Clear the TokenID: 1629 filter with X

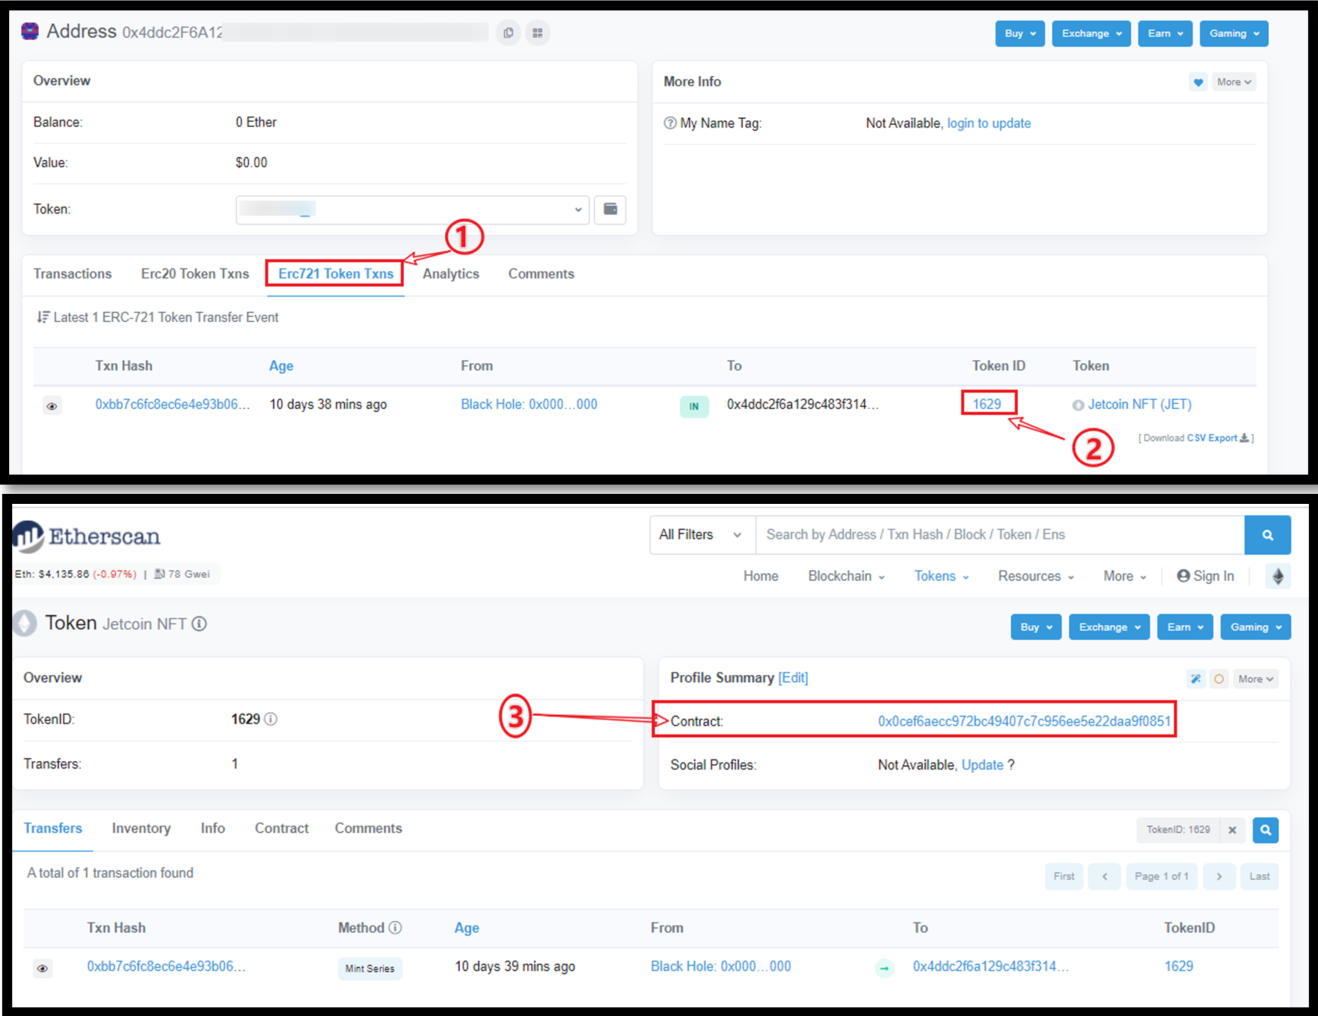pyautogui.click(x=1232, y=830)
